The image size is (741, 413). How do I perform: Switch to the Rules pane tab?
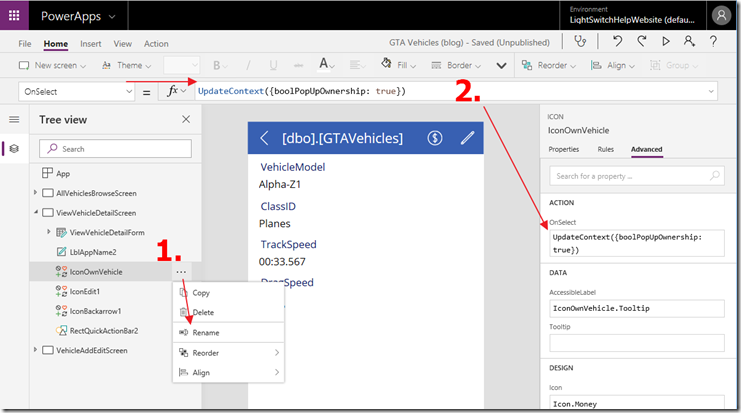605,149
